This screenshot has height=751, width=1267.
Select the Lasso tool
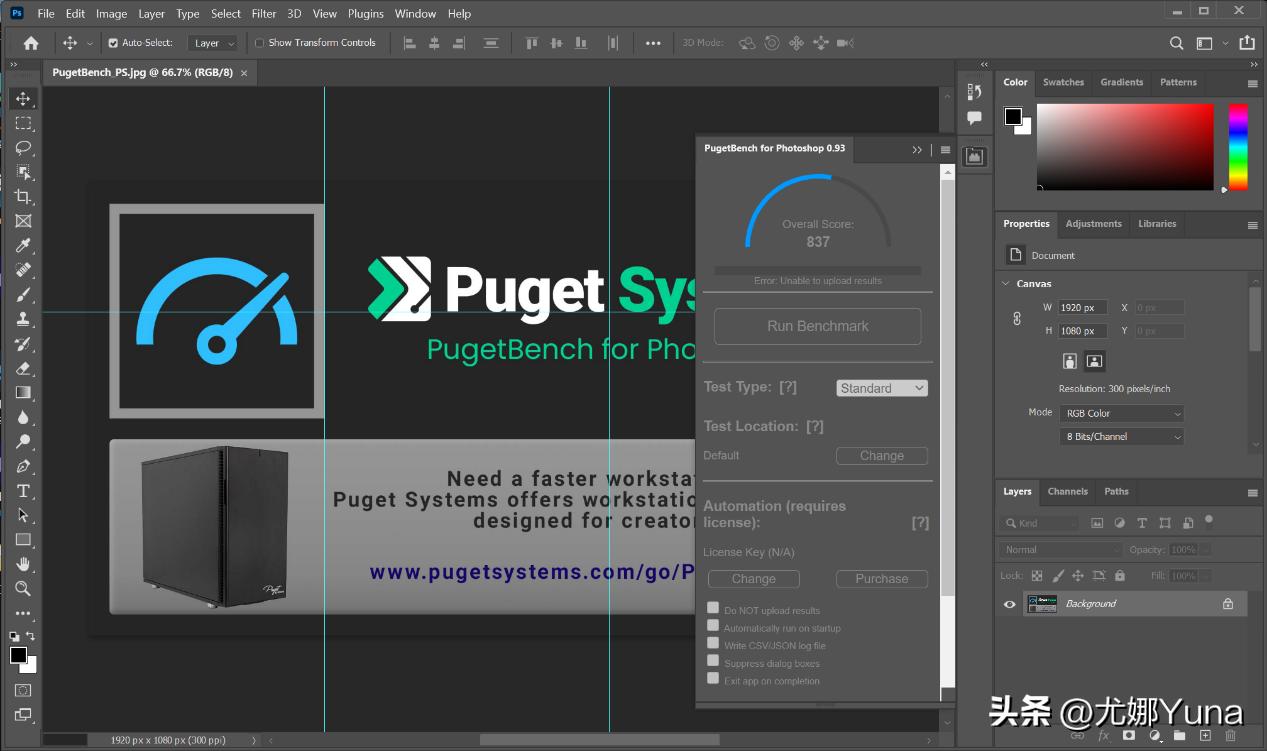click(x=23, y=148)
